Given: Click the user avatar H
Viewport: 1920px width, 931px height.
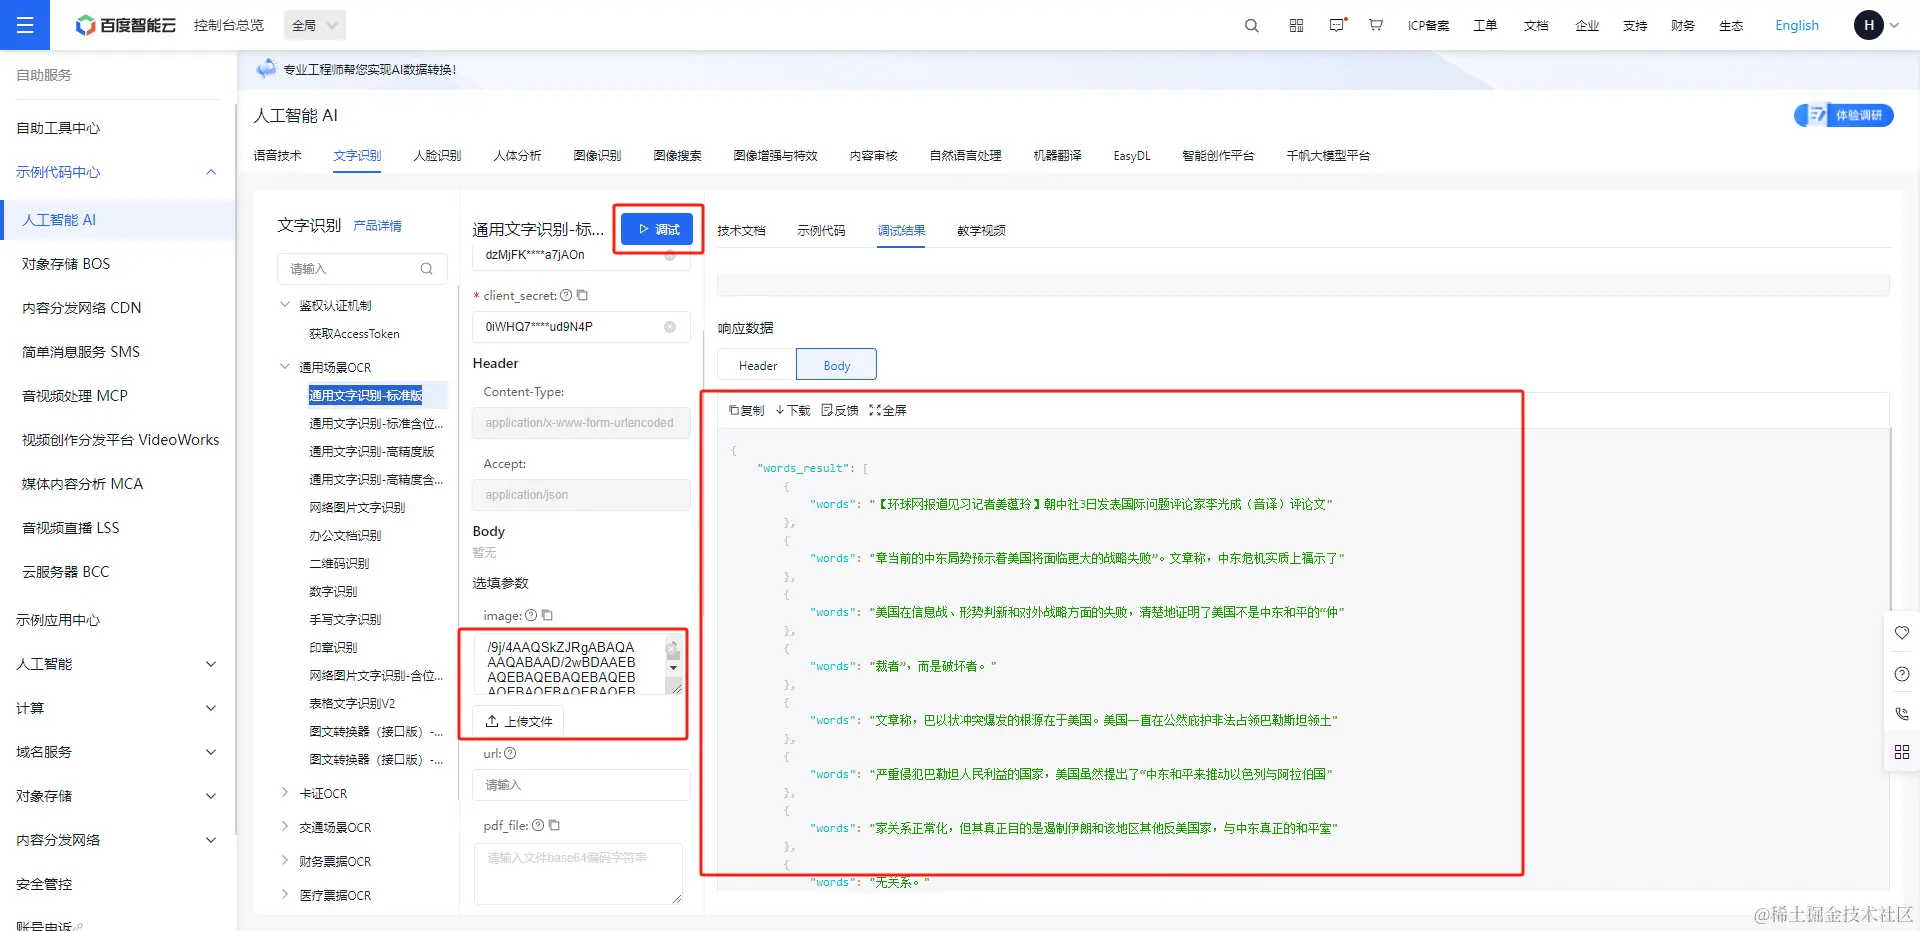Looking at the screenshot, I should 1868,25.
